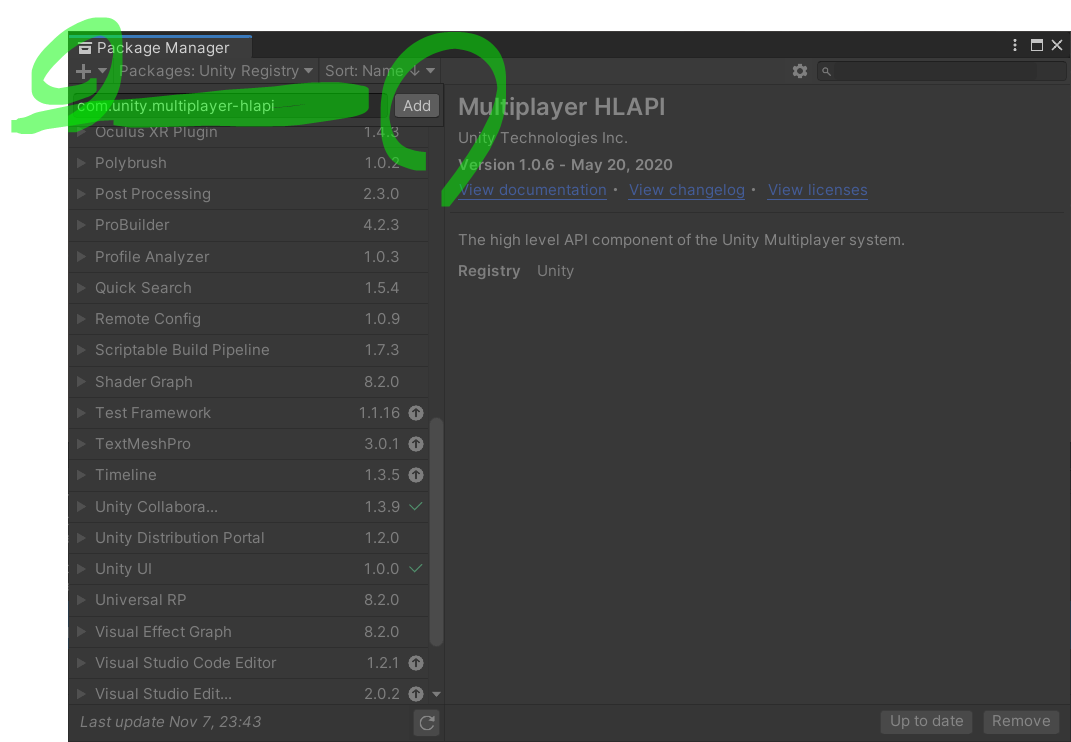Open the View documentation link
Screen dimensions: 1071x742
tap(533, 190)
